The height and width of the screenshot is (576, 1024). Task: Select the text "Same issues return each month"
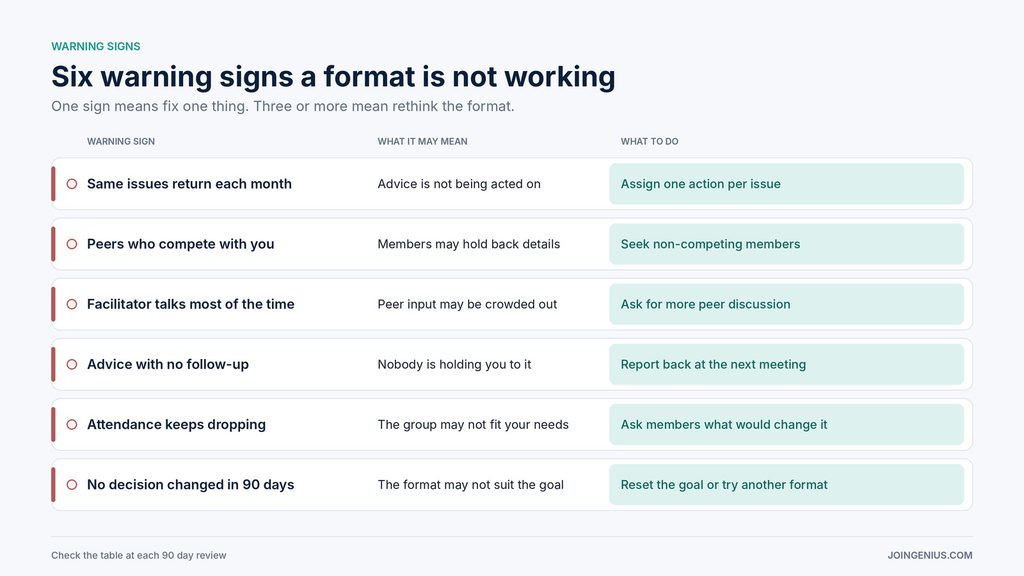coord(189,184)
